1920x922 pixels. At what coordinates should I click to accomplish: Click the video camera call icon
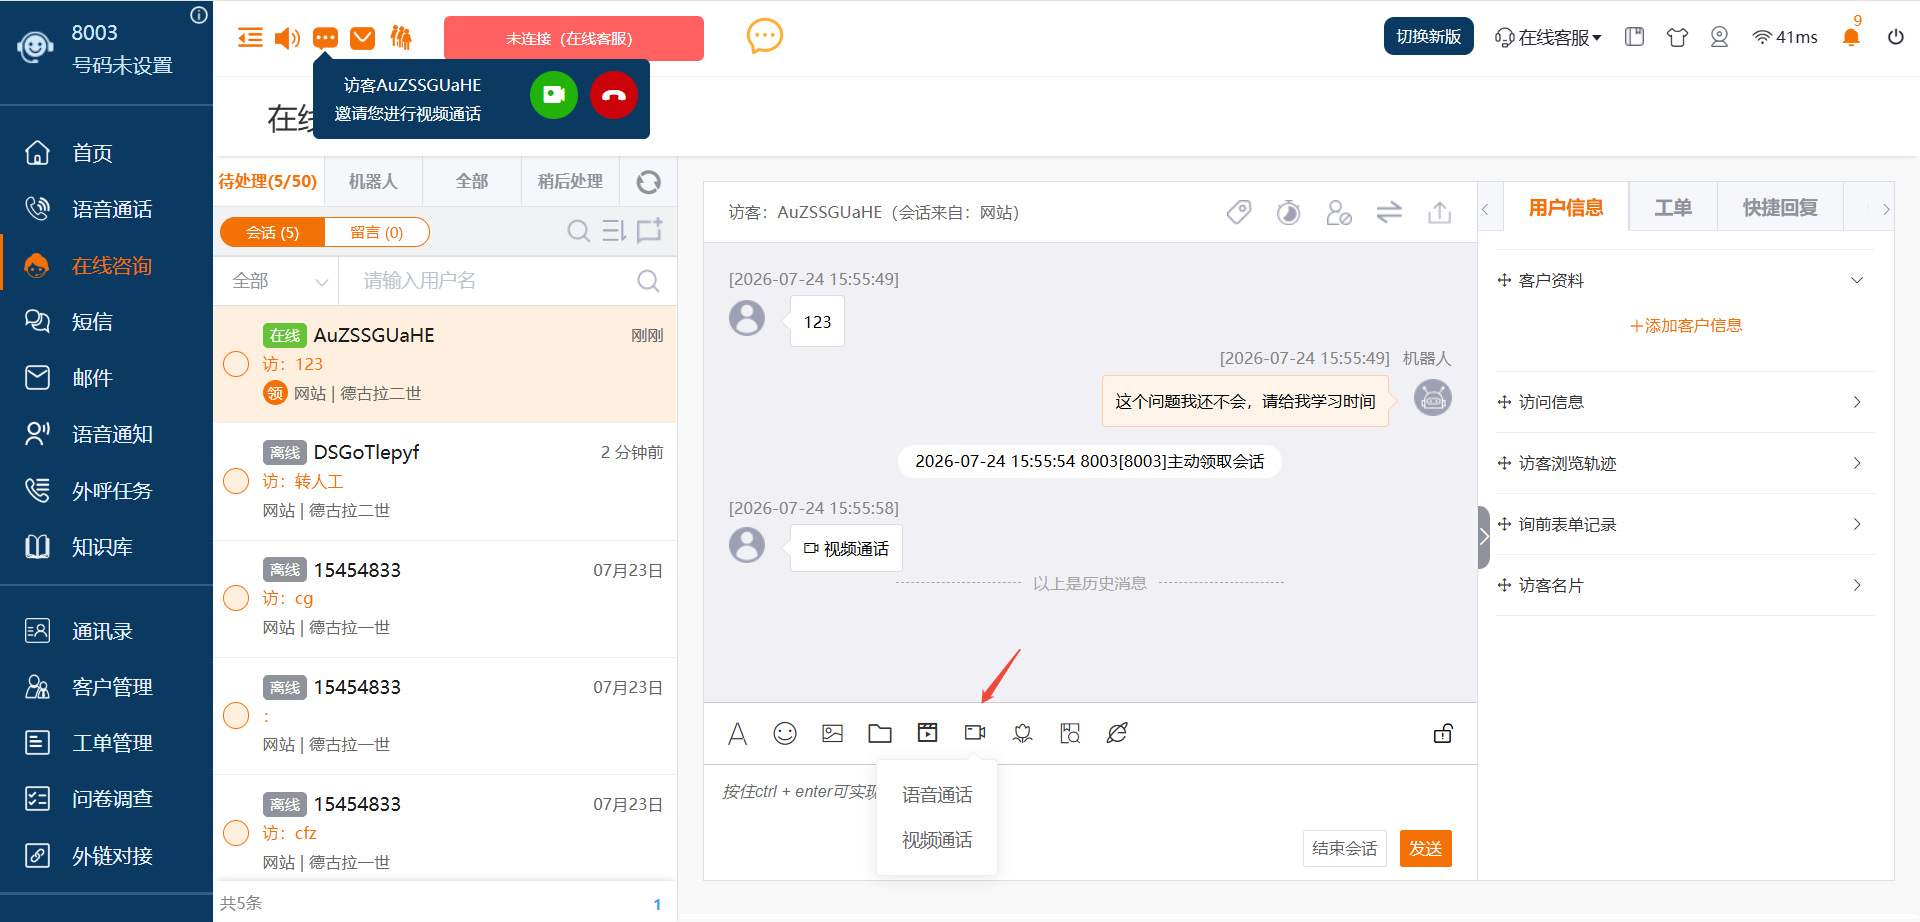[975, 733]
